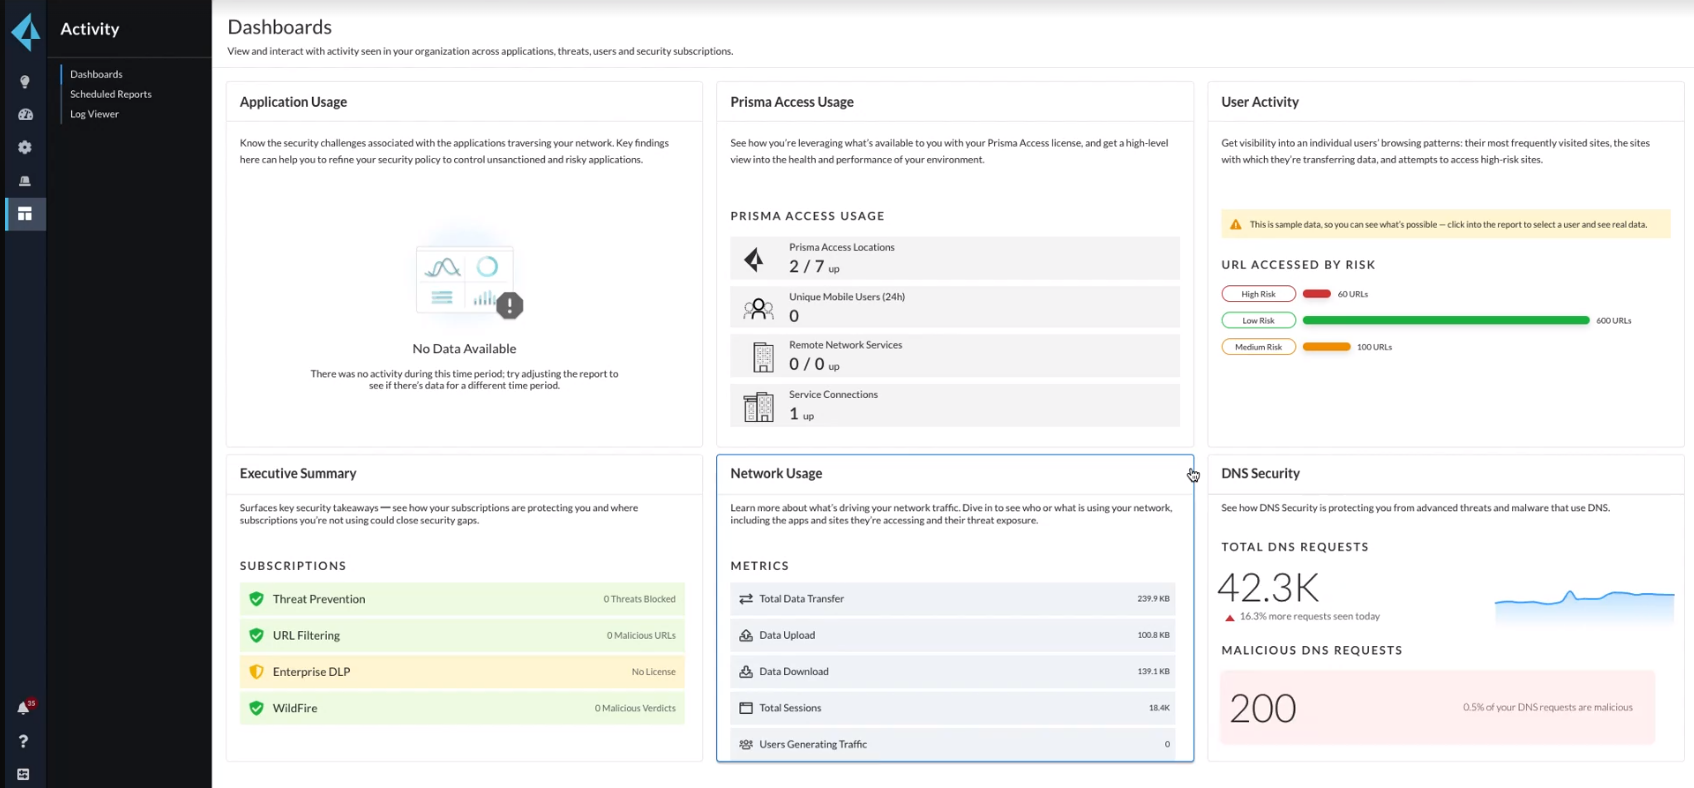Select the Low Risk pill label
This screenshot has height=788, width=1694.
tap(1258, 321)
